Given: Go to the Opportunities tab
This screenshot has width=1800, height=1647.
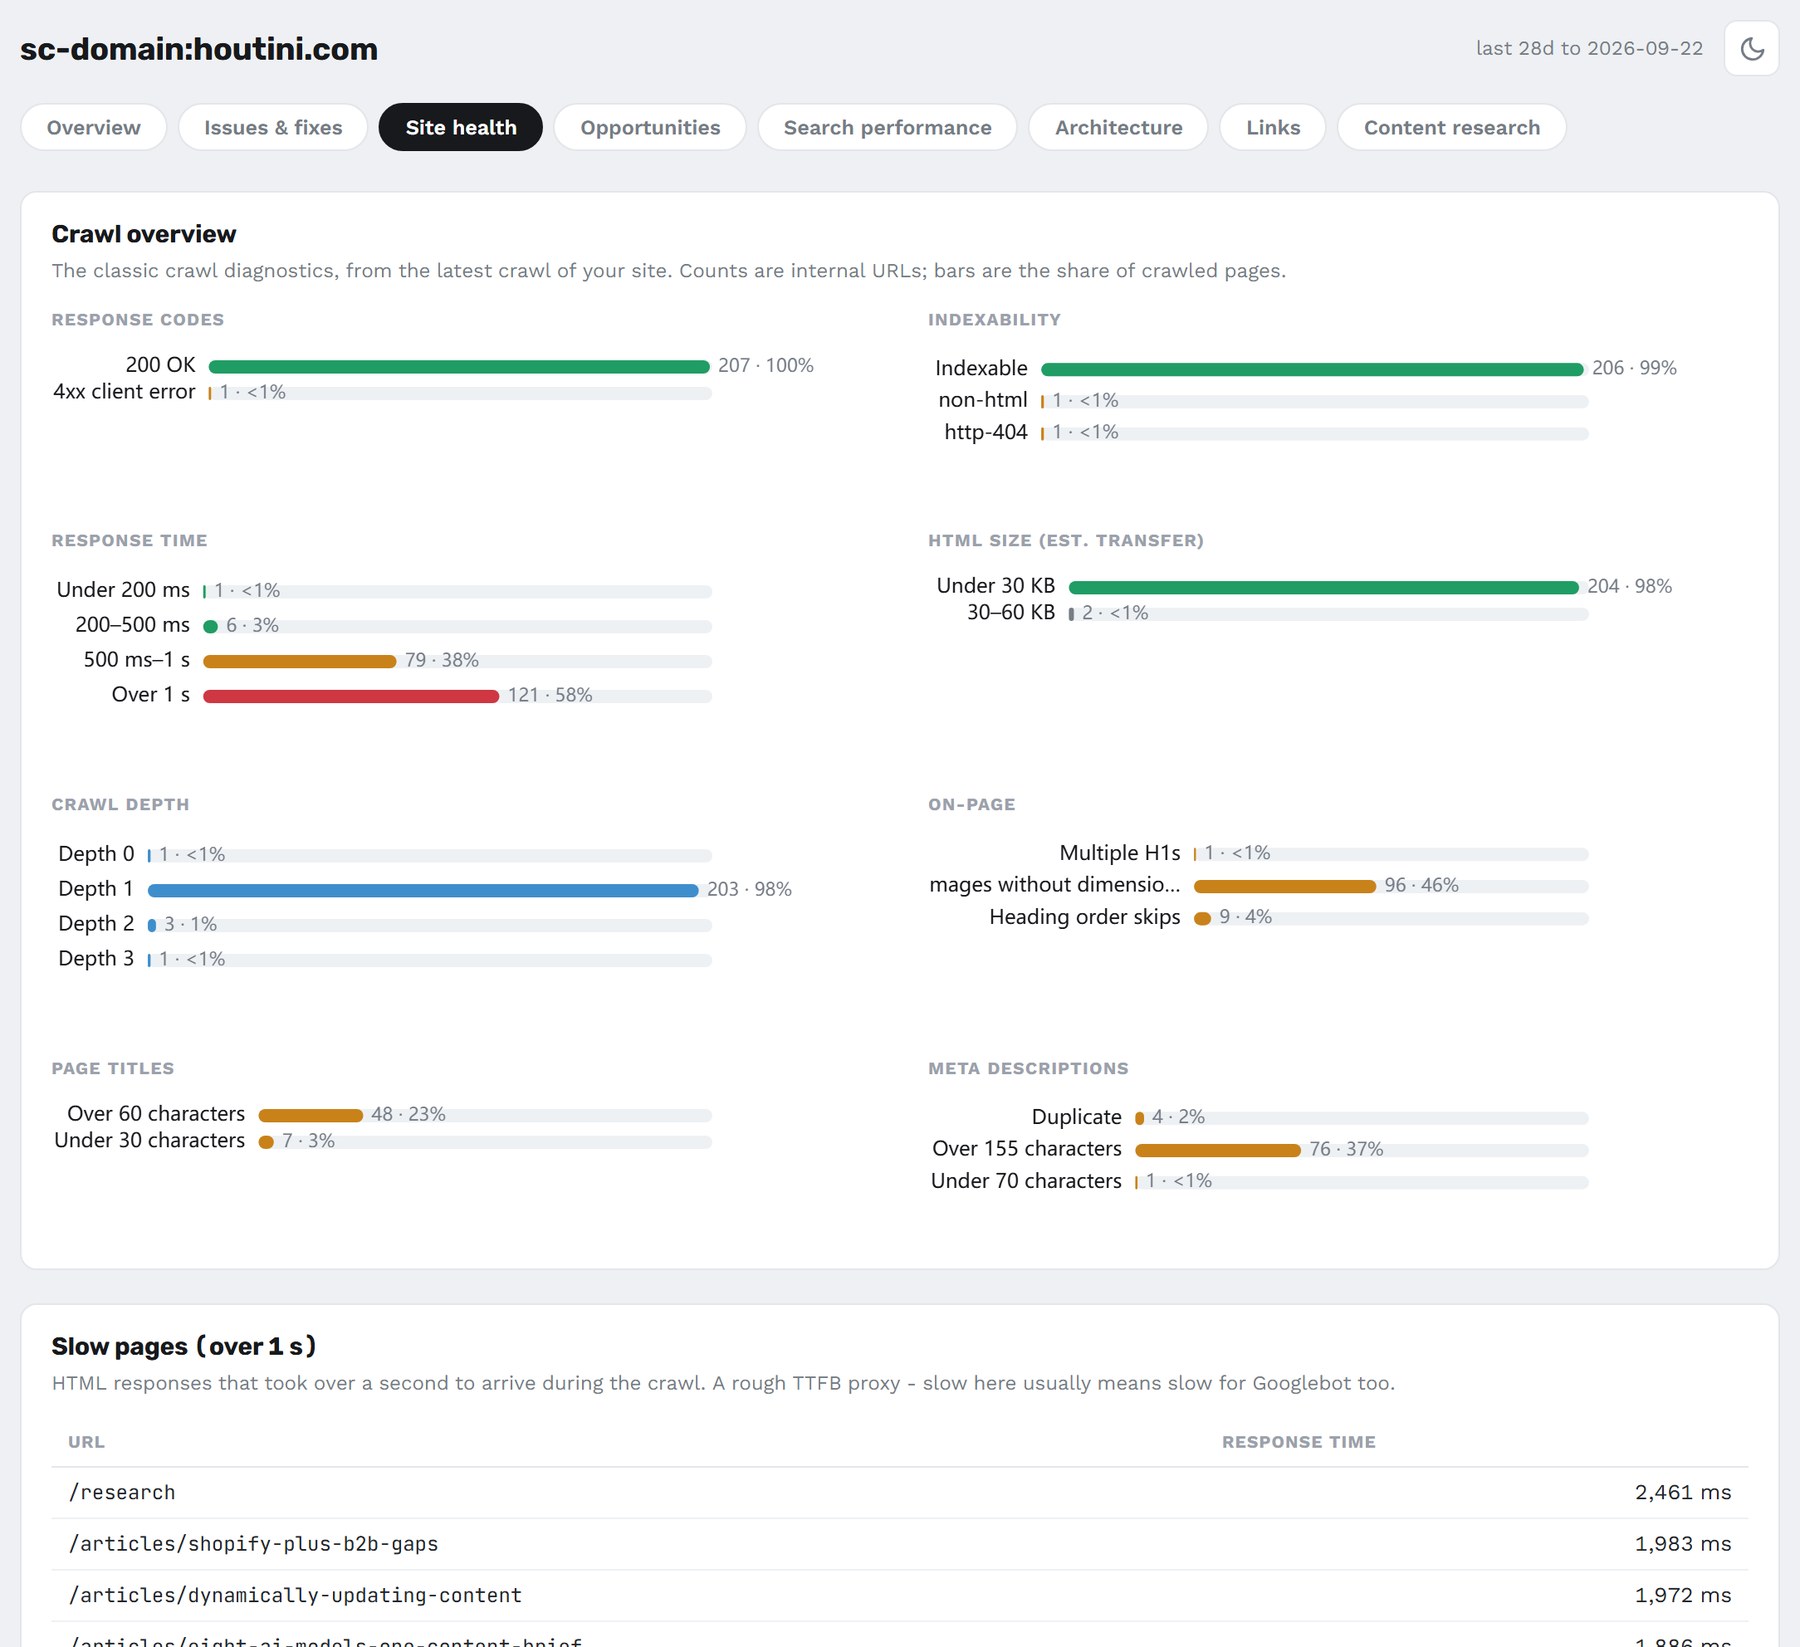Looking at the screenshot, I should tap(650, 127).
